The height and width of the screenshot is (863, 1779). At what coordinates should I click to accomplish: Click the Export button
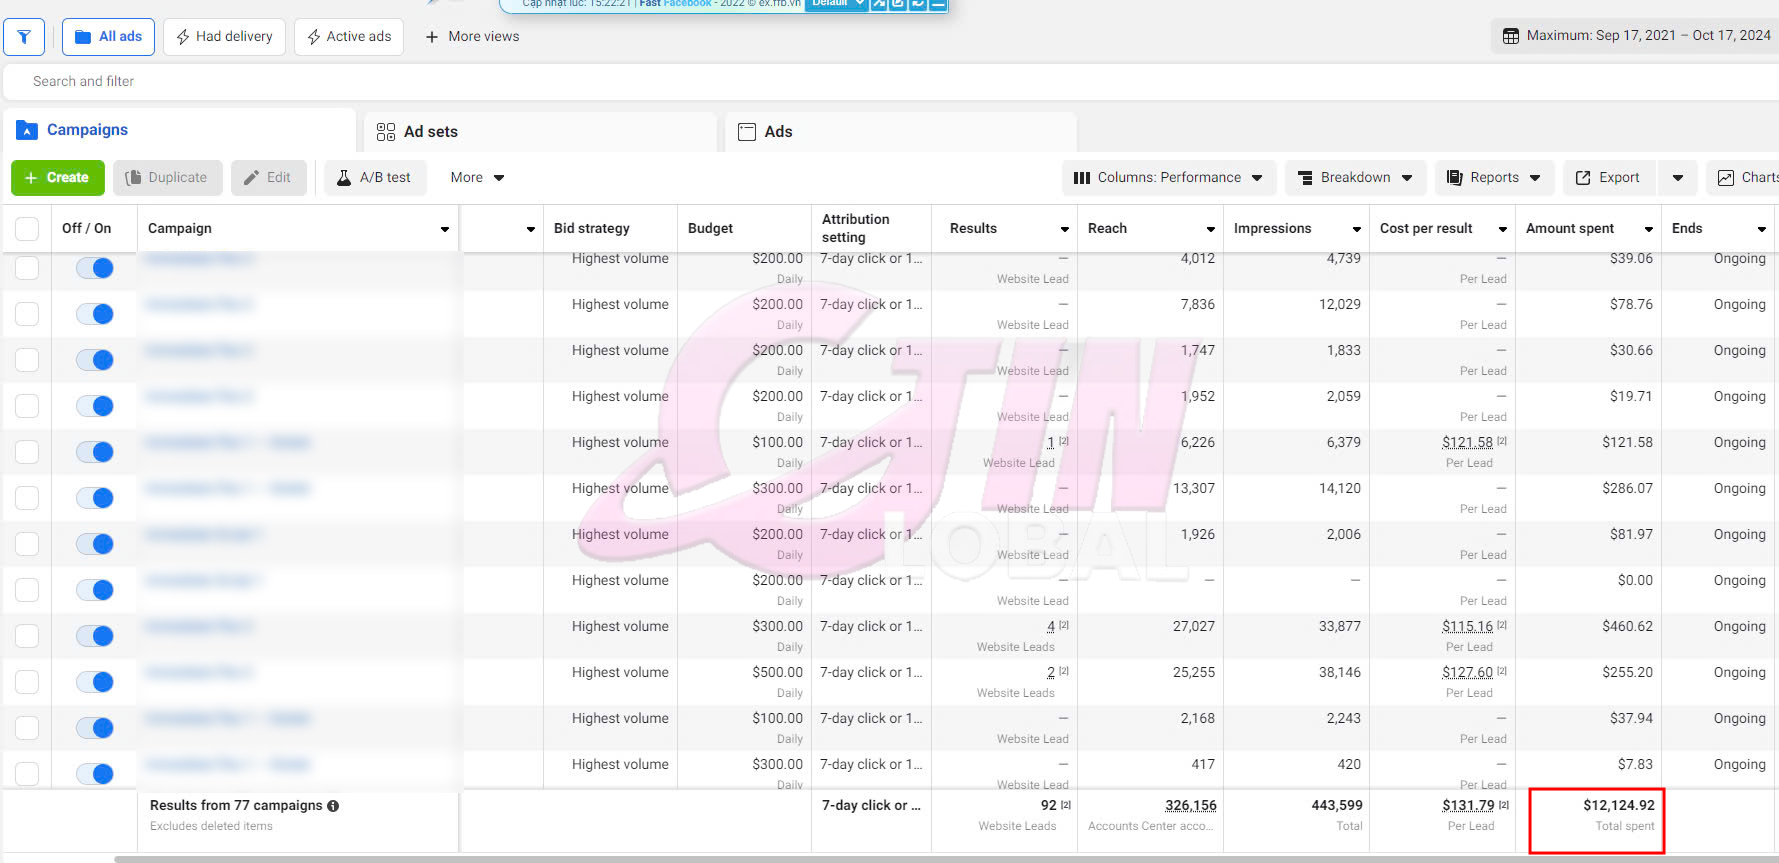1608,178
